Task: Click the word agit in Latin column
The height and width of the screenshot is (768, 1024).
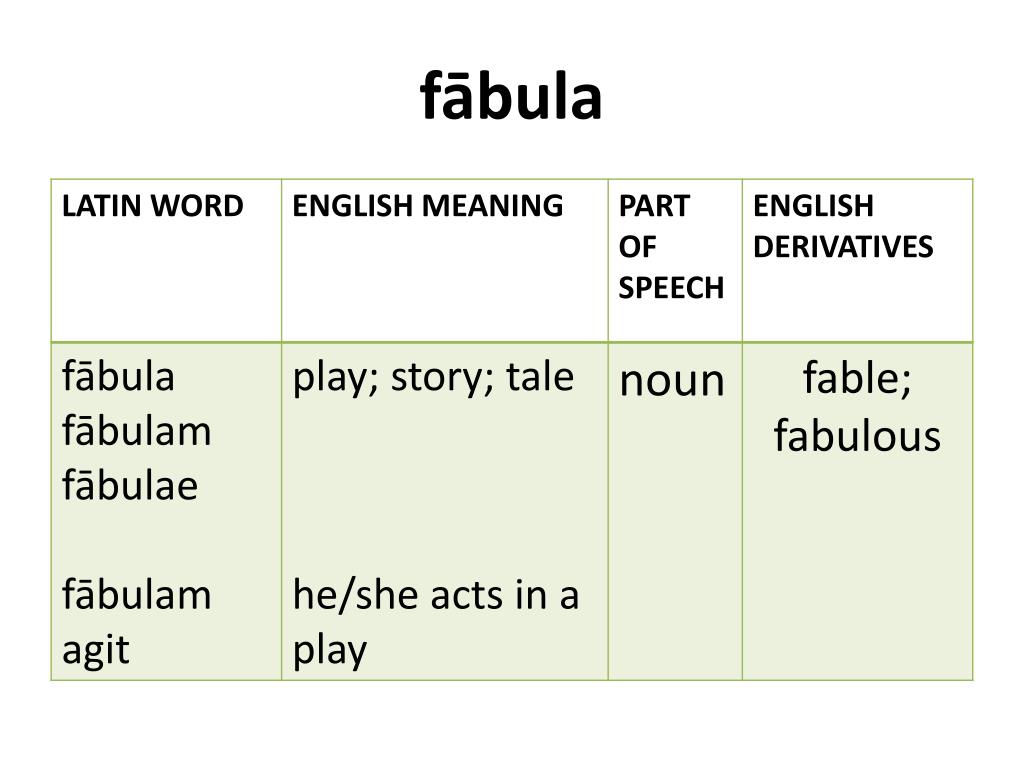Action: (x=96, y=651)
